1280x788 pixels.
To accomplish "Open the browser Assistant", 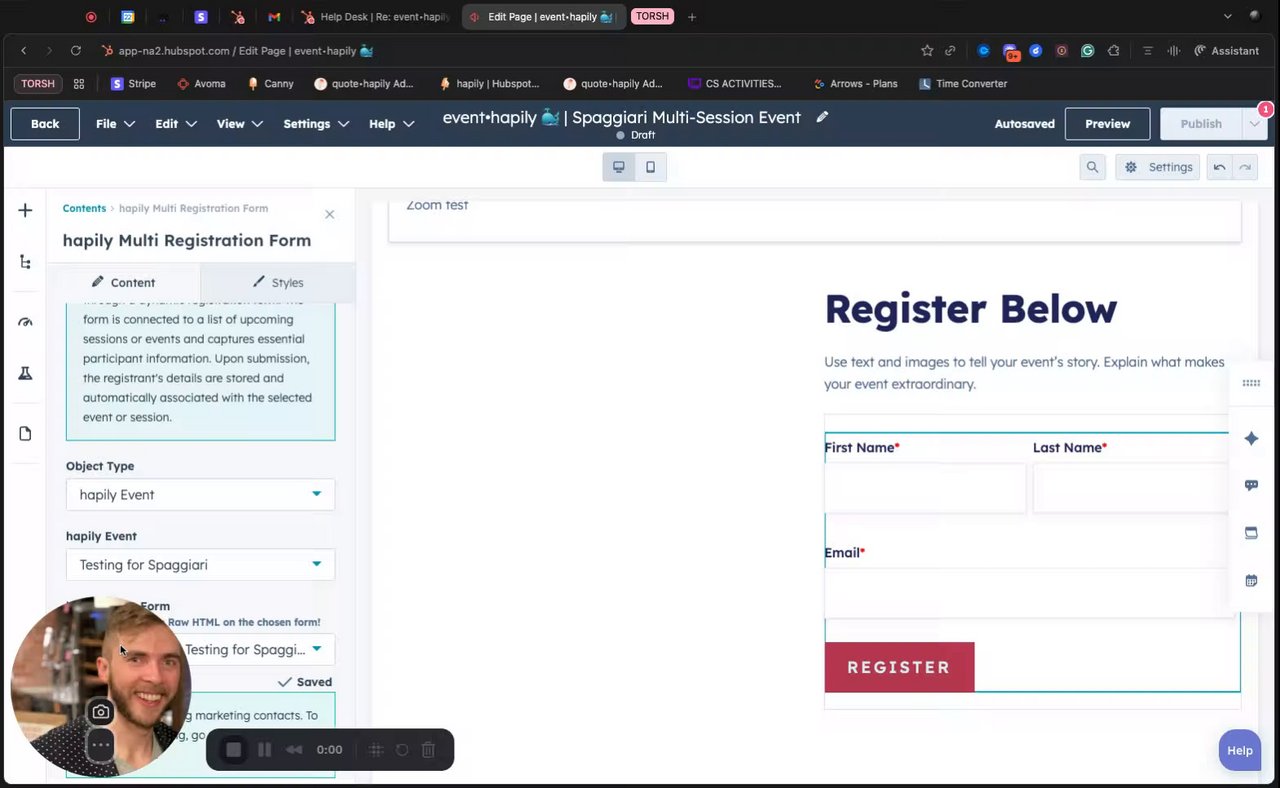I will click(x=1226, y=50).
